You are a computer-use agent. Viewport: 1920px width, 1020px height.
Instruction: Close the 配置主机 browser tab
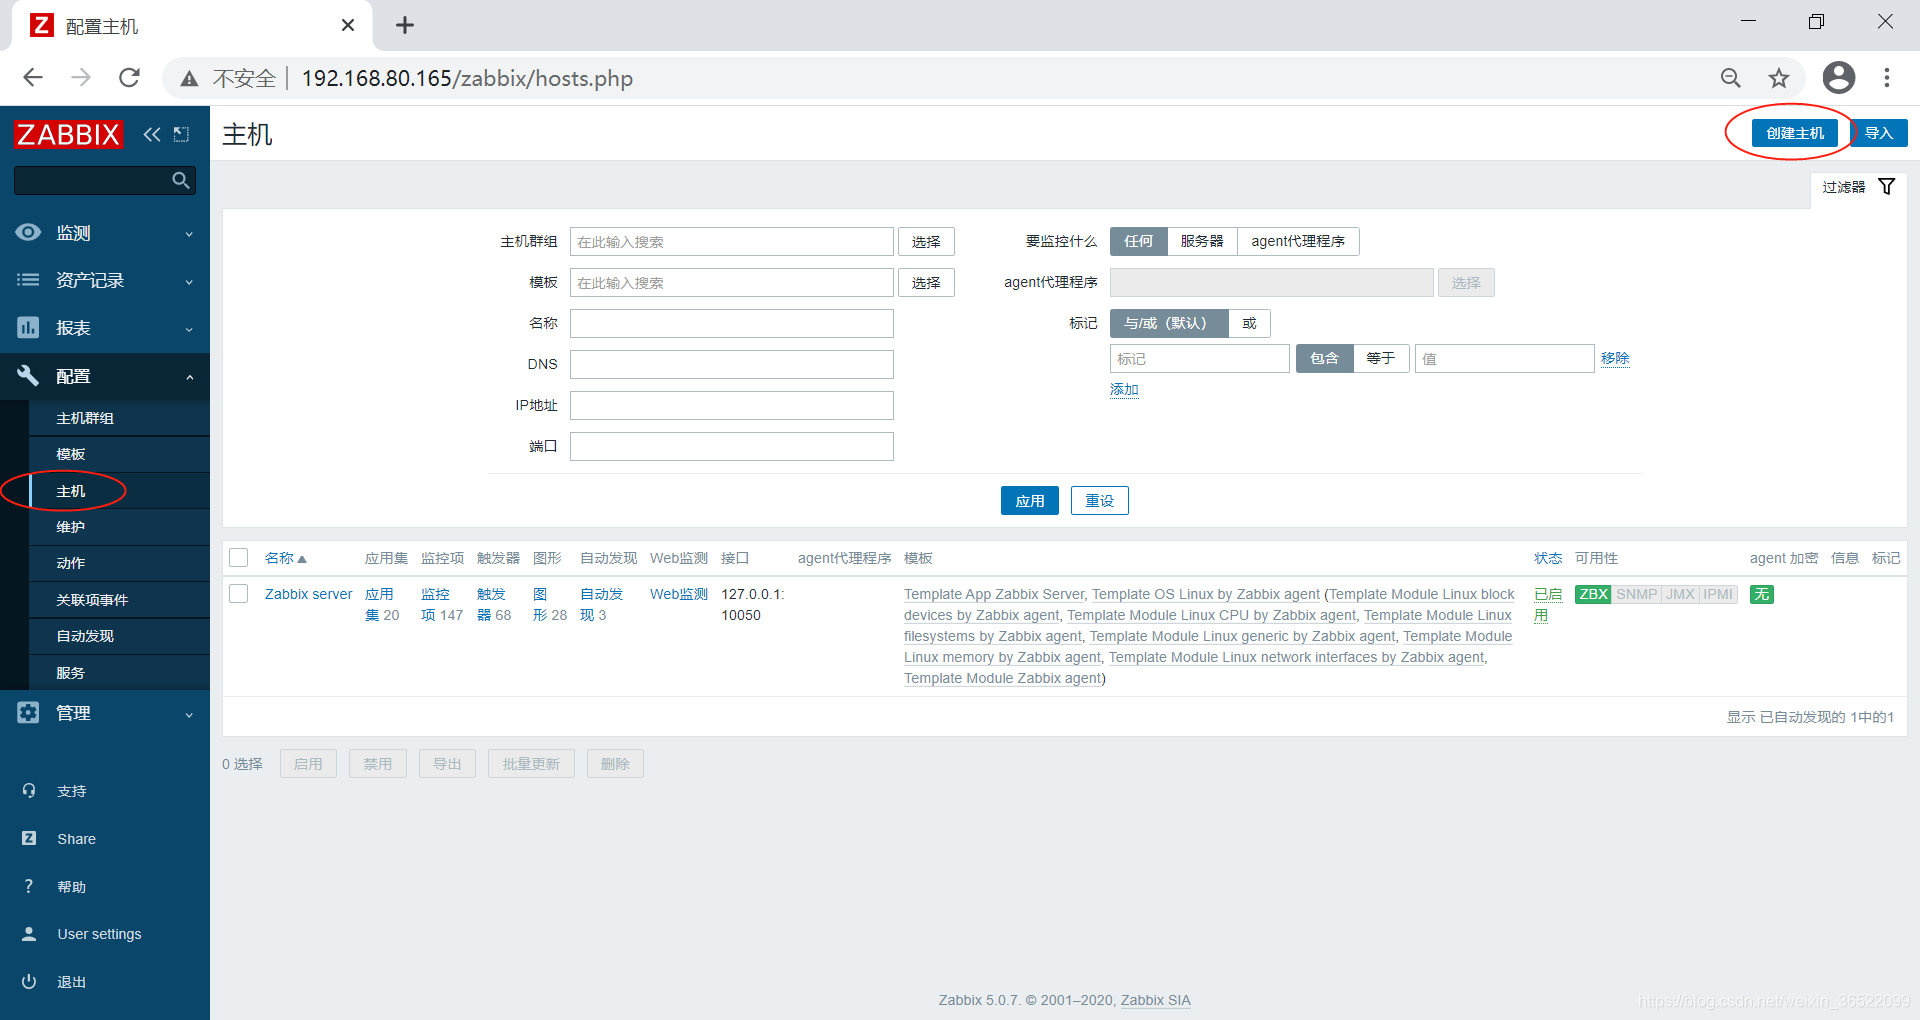pyautogui.click(x=348, y=25)
